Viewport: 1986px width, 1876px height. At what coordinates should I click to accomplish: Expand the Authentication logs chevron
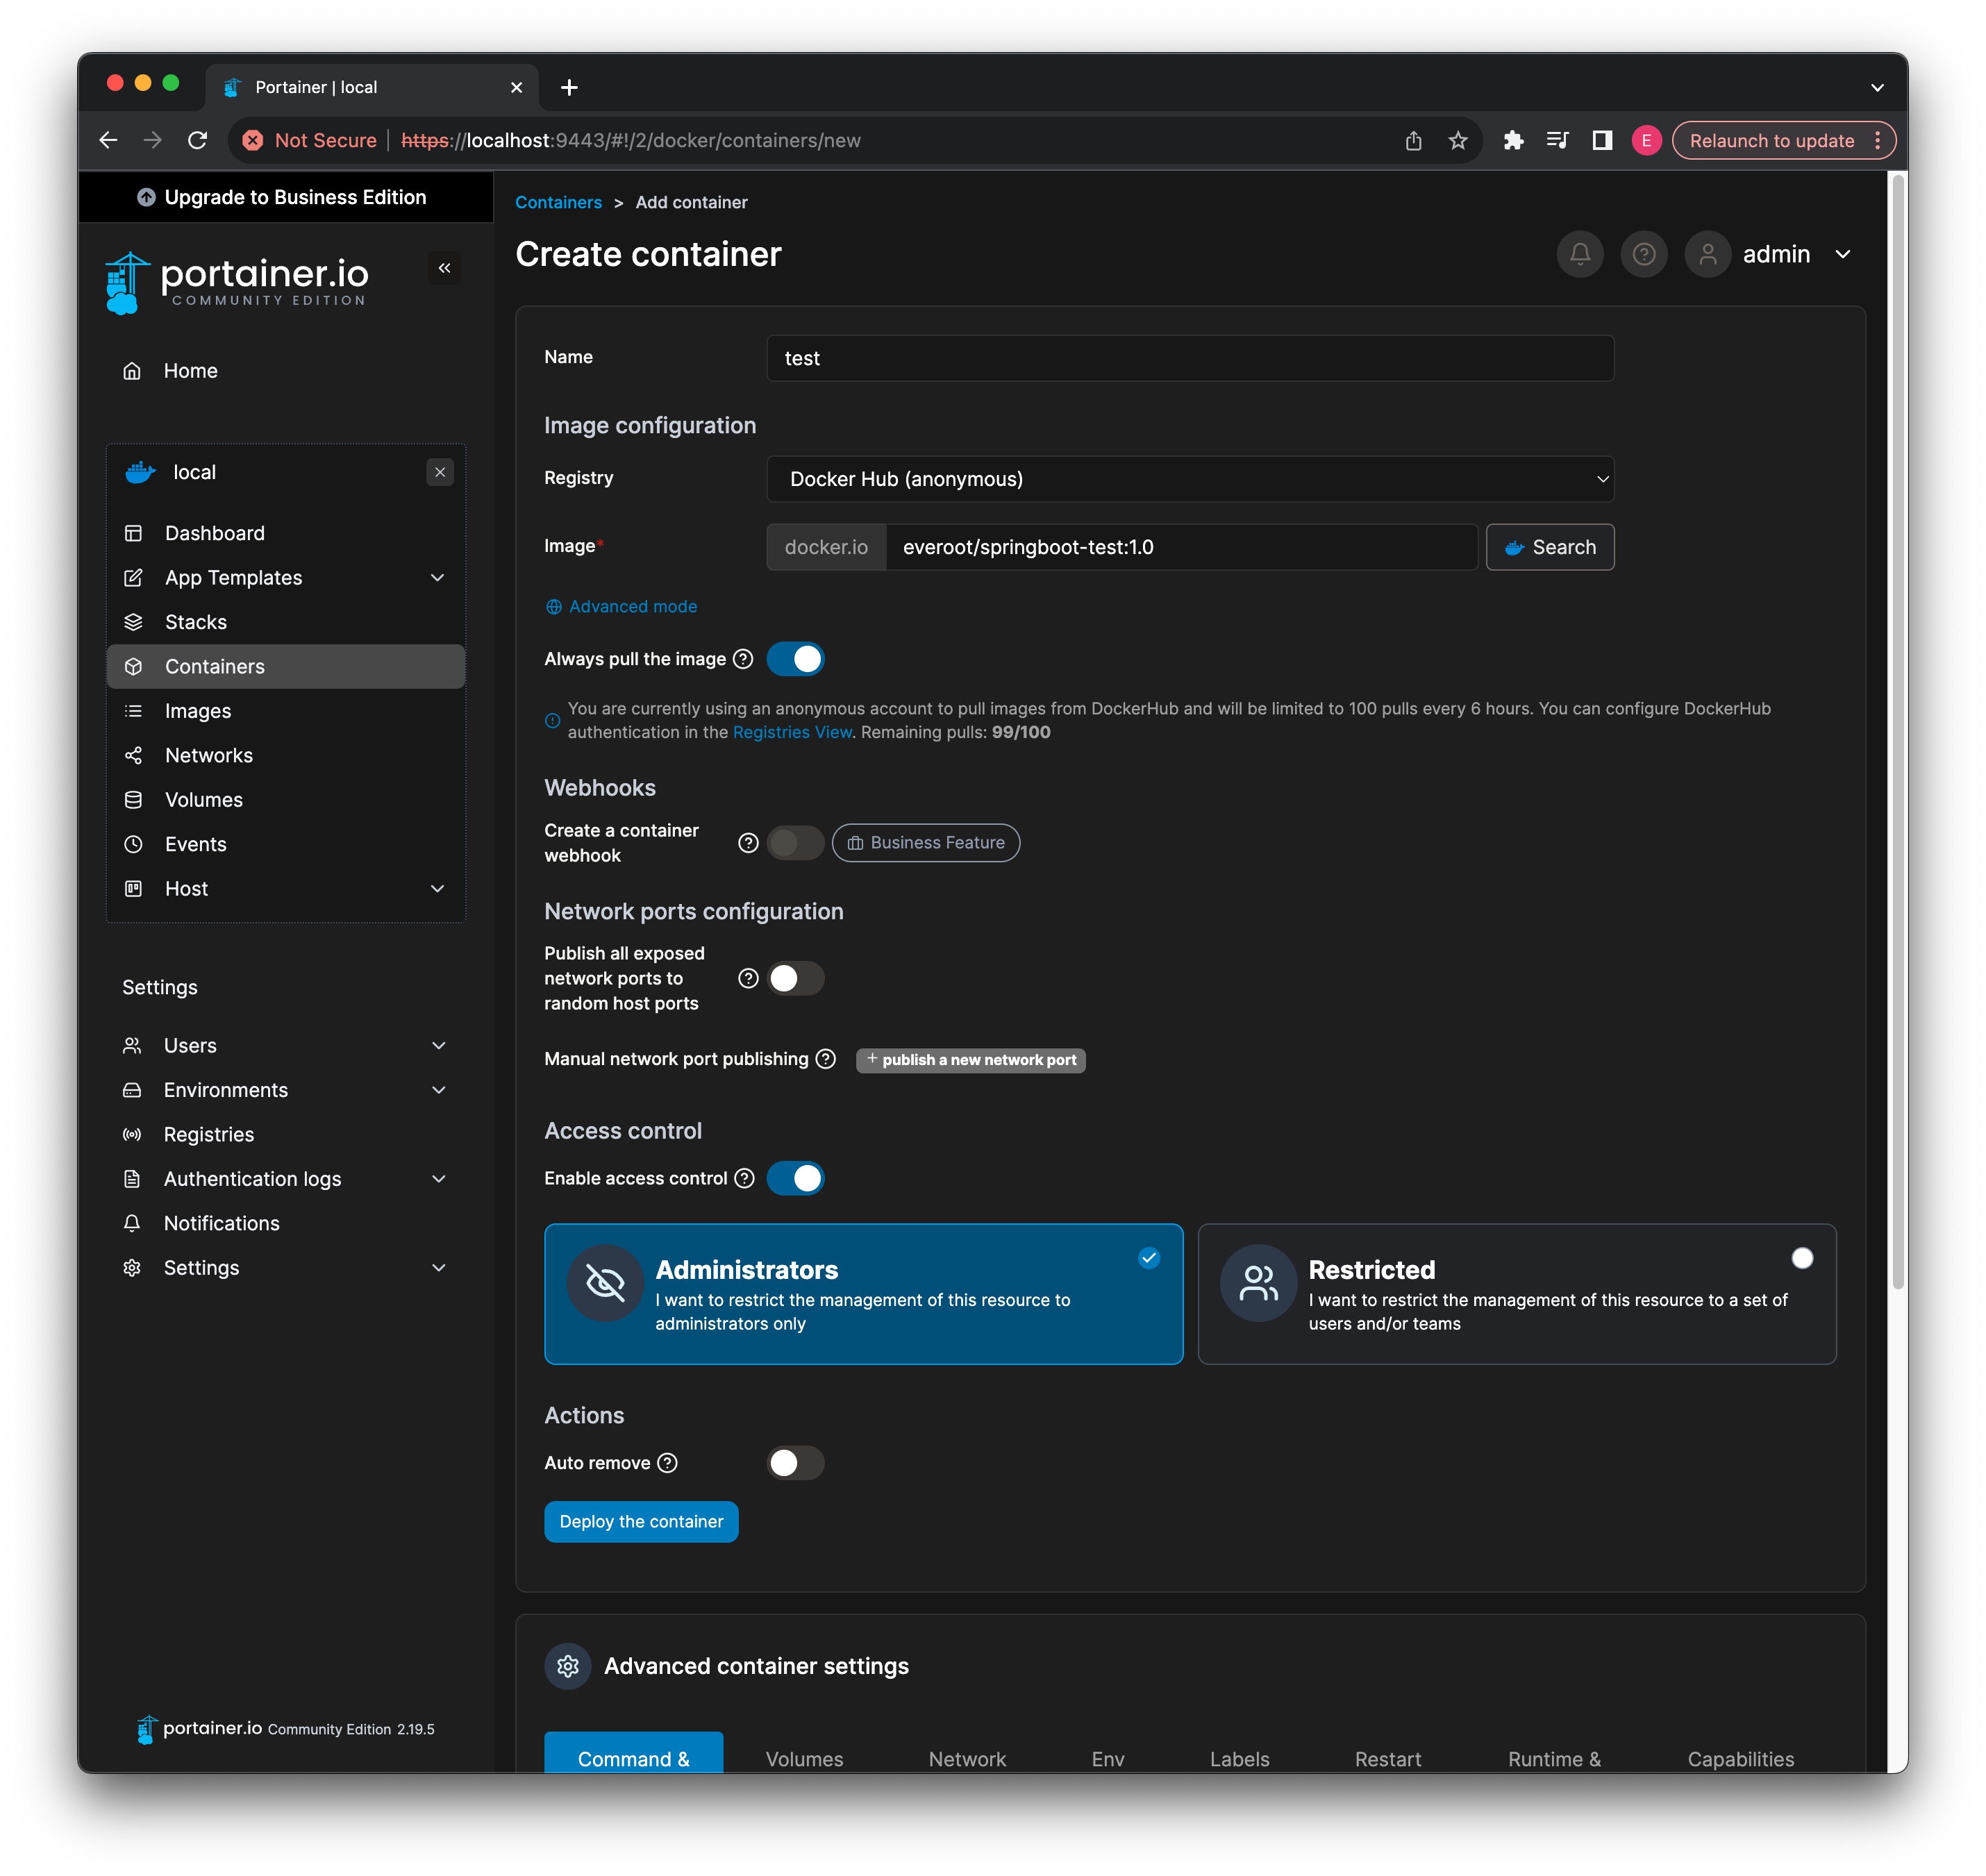coord(438,1179)
